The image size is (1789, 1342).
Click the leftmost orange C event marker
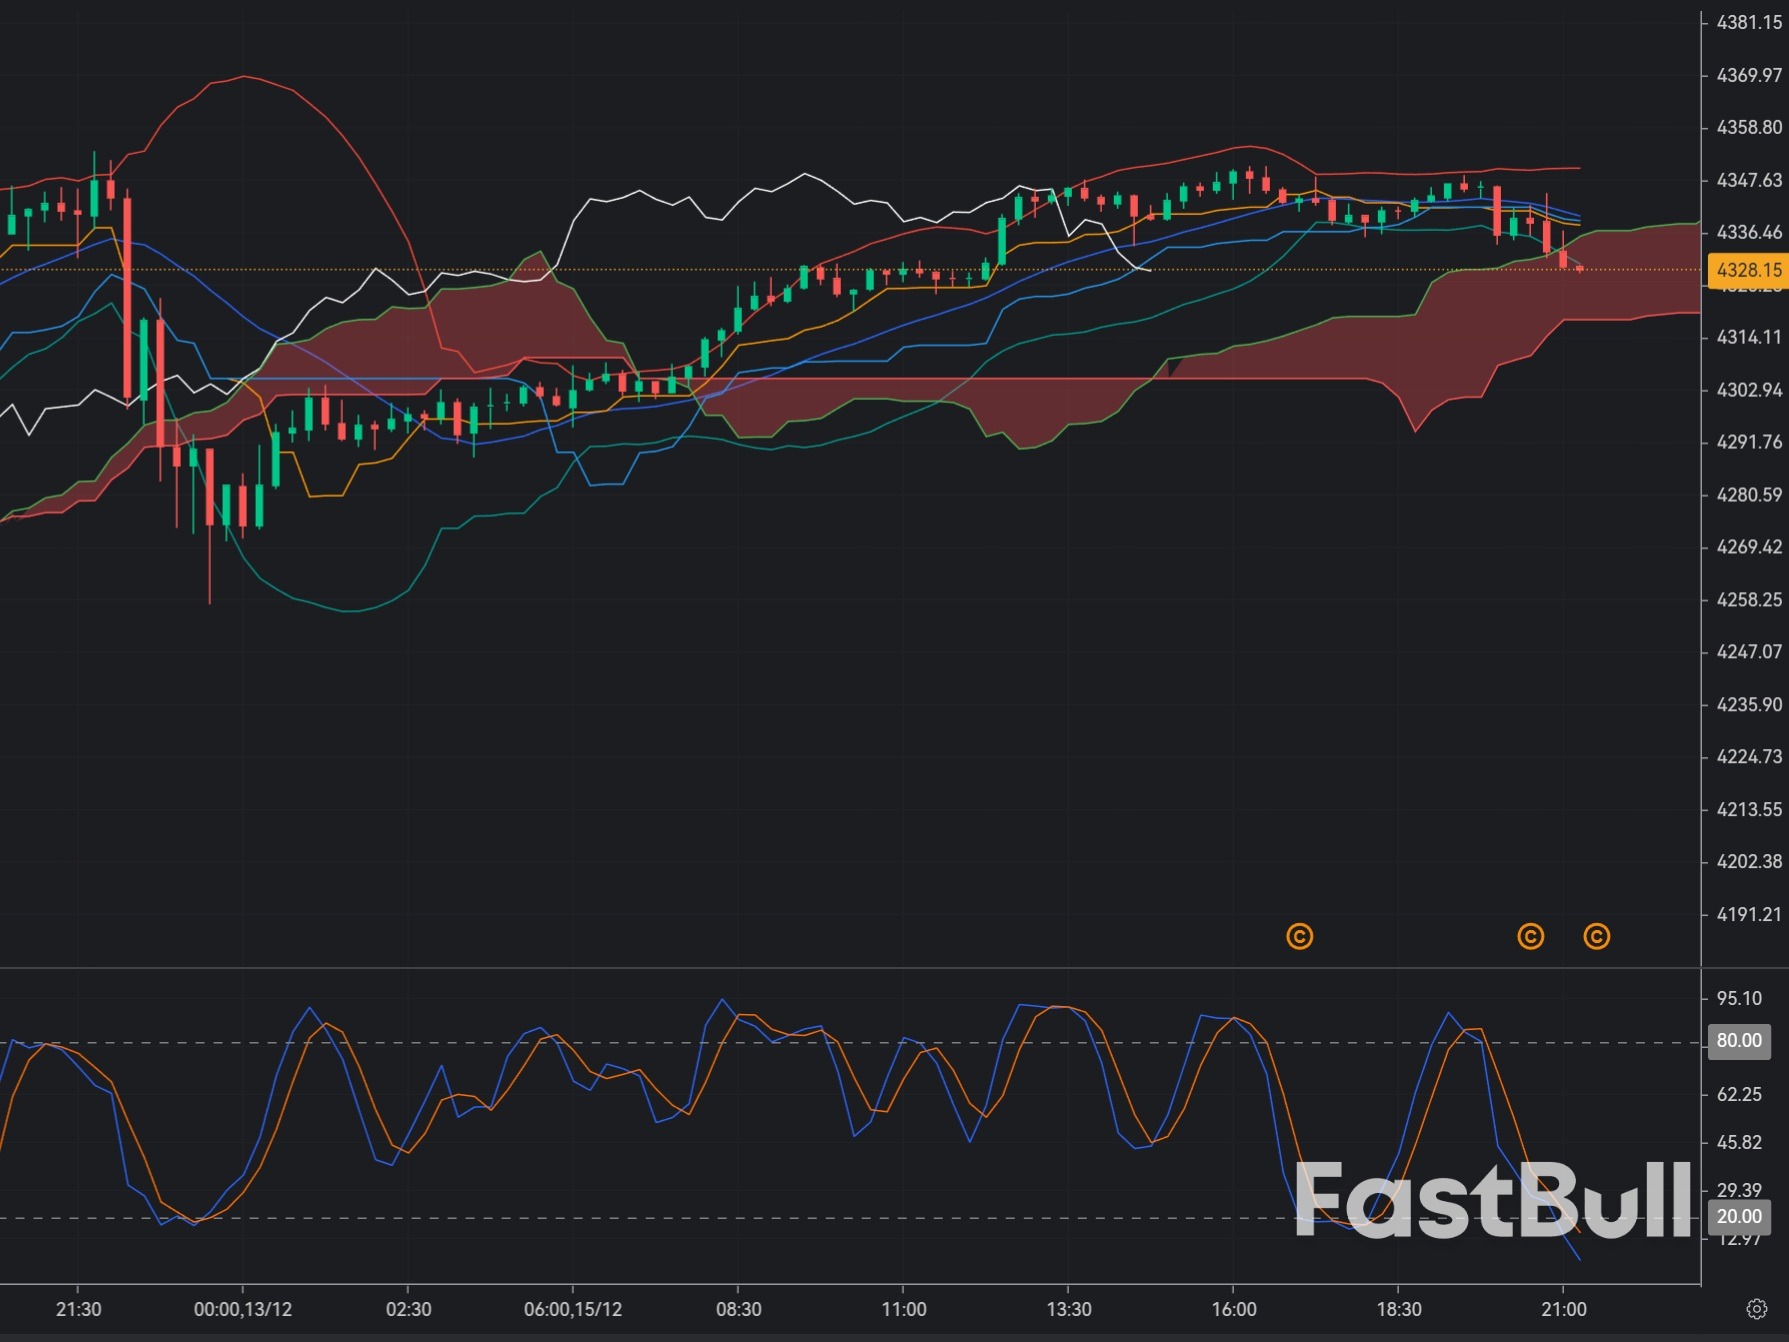click(1299, 937)
